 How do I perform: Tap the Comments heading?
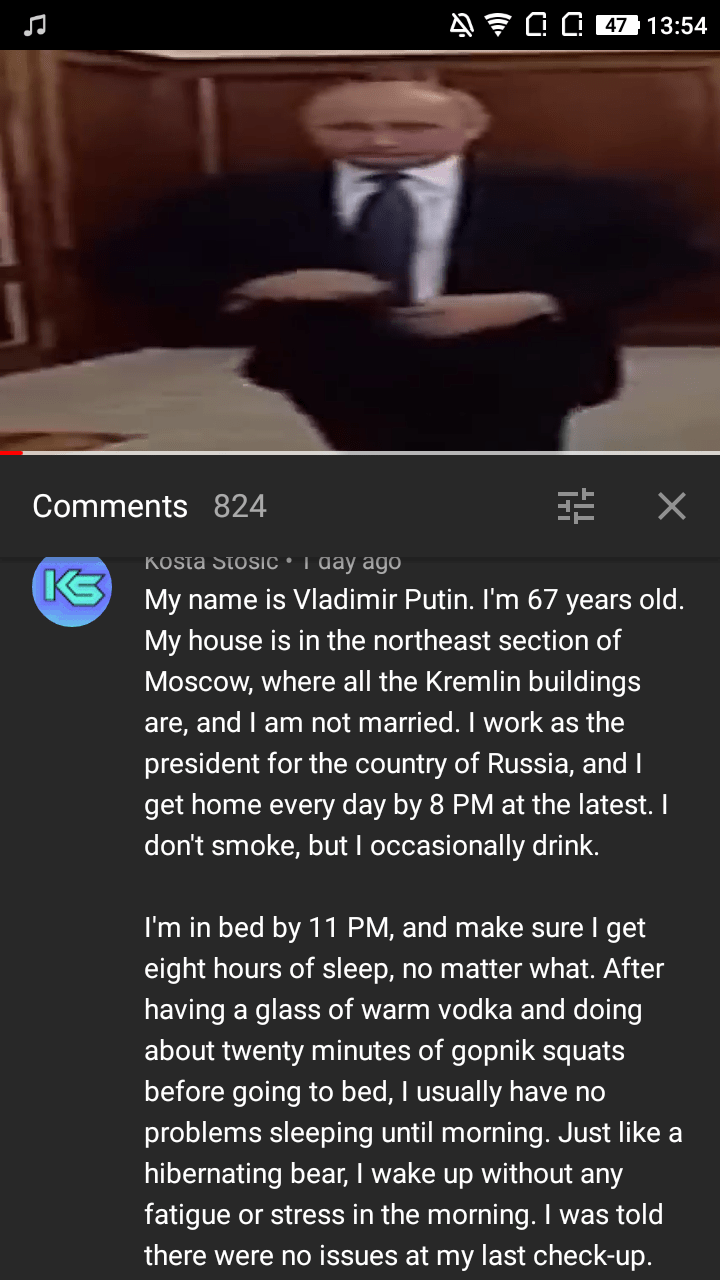110,506
